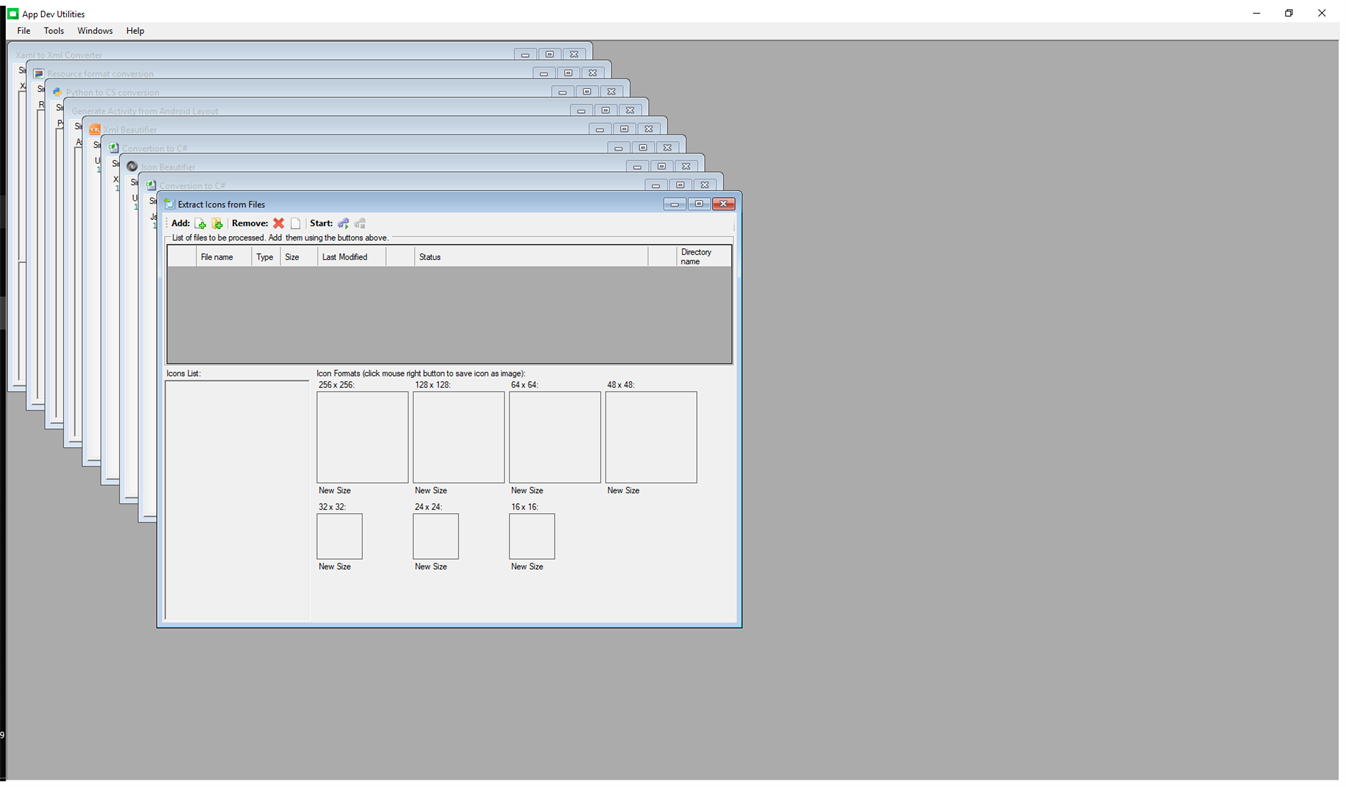The height and width of the screenshot is (787, 1346).
Task: Click the 24 x 24 icon preview box
Action: (x=435, y=536)
